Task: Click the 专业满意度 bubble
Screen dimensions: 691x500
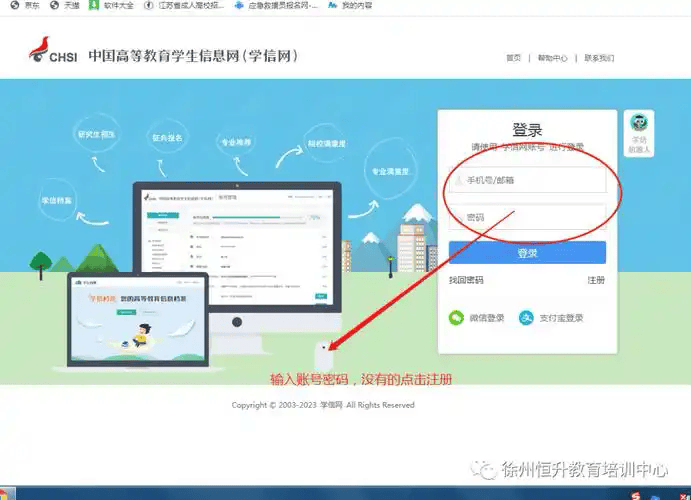Action: (x=390, y=171)
